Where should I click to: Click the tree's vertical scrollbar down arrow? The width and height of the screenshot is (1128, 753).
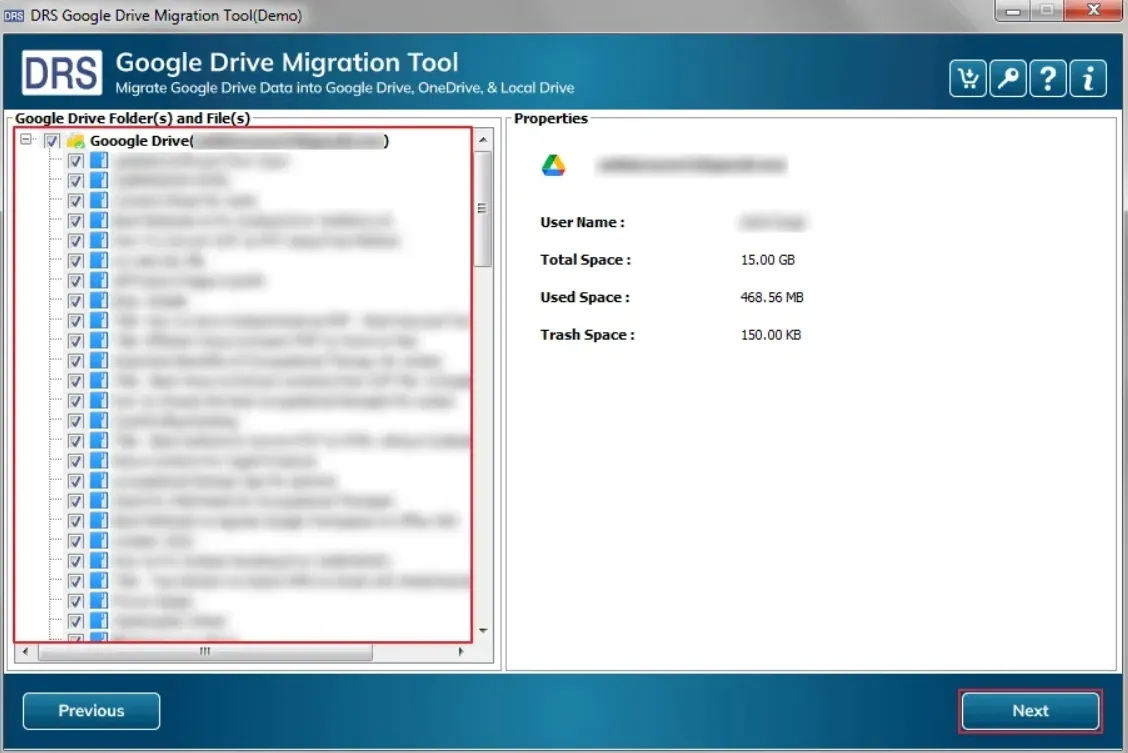point(483,631)
